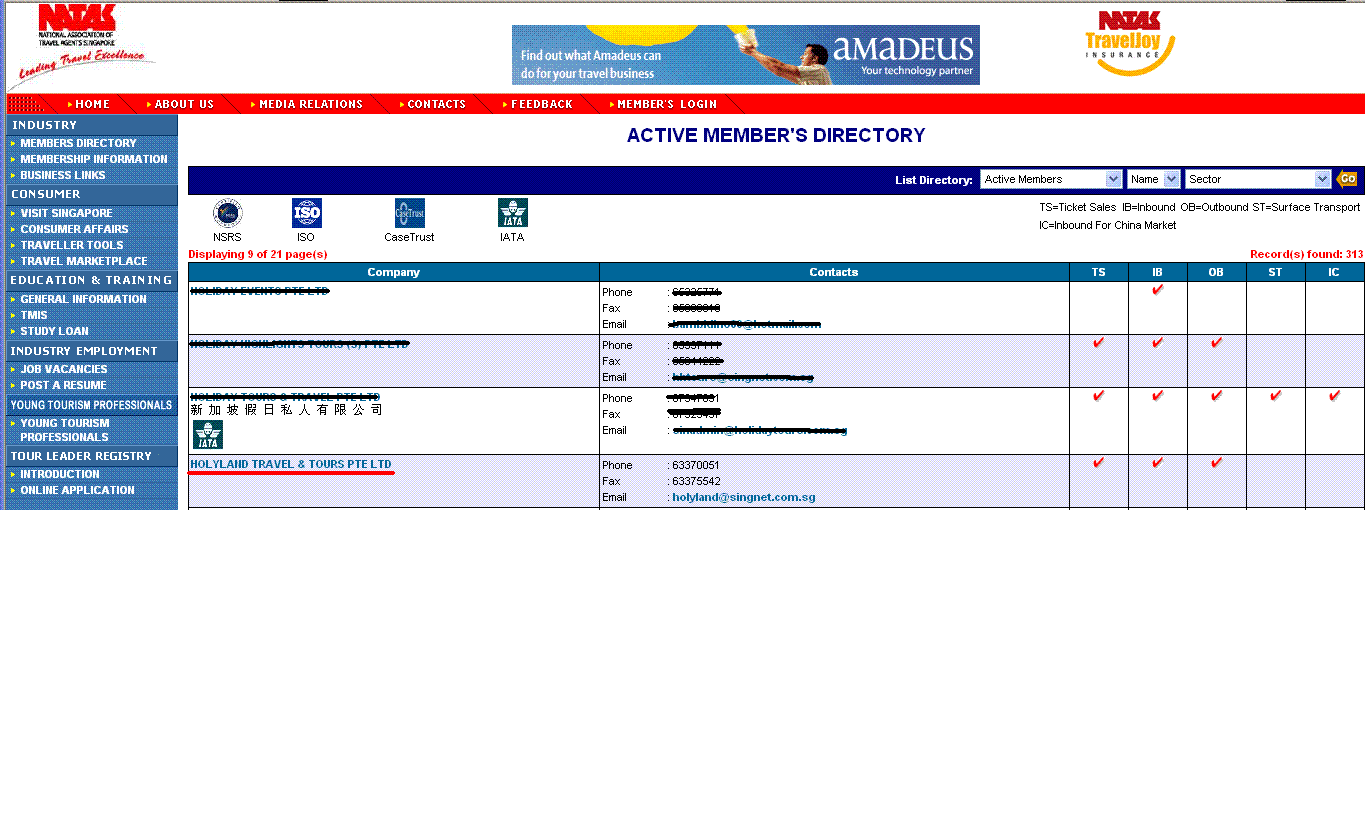Click the OB checkmark in Holyland row
This screenshot has height=832, width=1365.
tap(1217, 462)
